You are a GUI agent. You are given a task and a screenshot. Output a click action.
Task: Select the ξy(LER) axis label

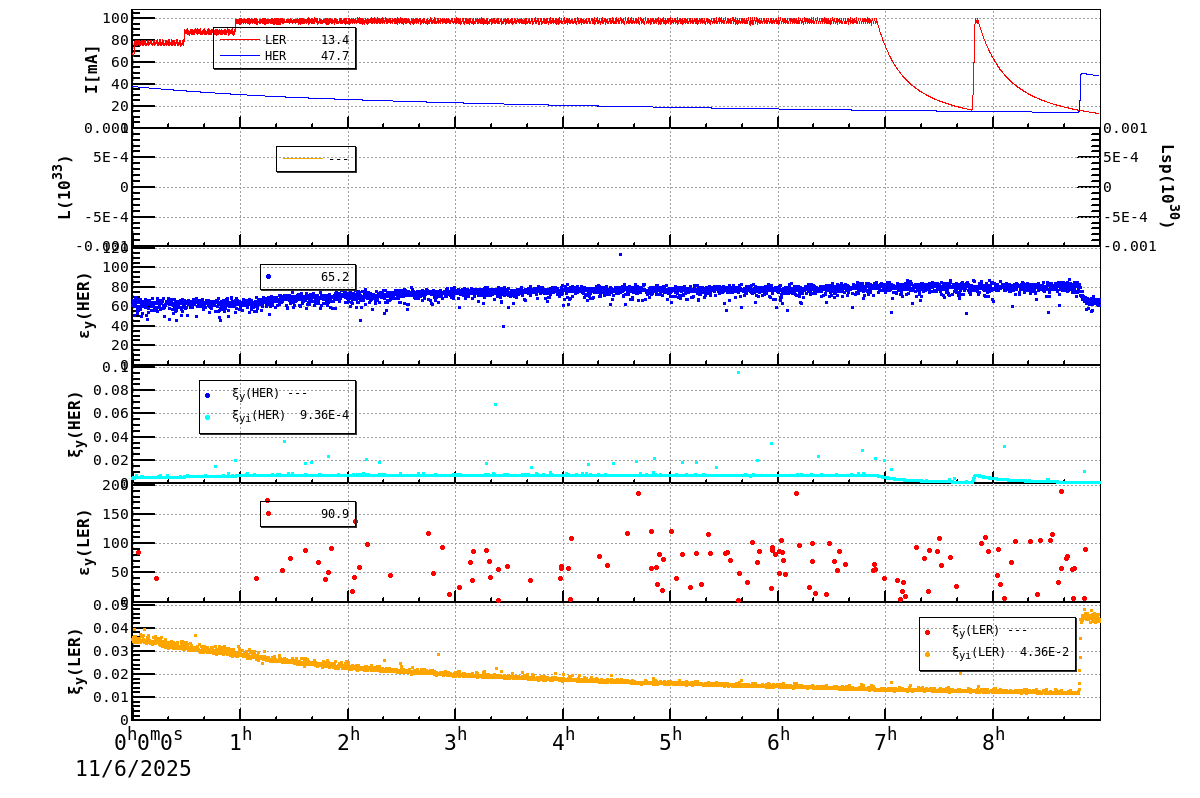point(77,661)
